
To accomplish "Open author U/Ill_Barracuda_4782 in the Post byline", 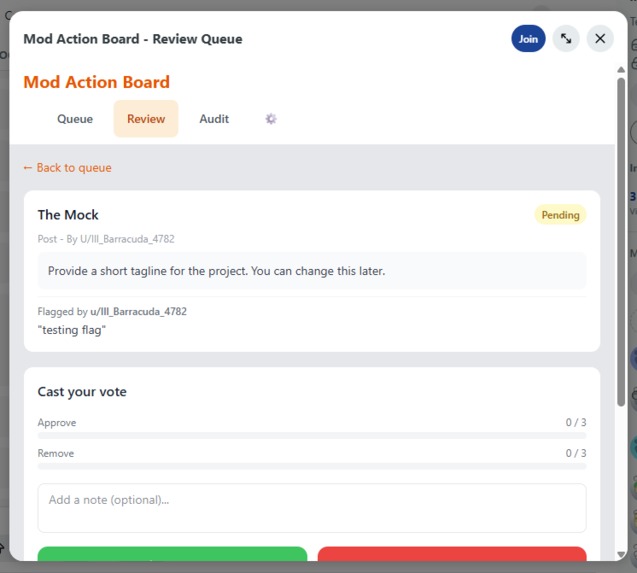I will pyautogui.click(x=127, y=239).
